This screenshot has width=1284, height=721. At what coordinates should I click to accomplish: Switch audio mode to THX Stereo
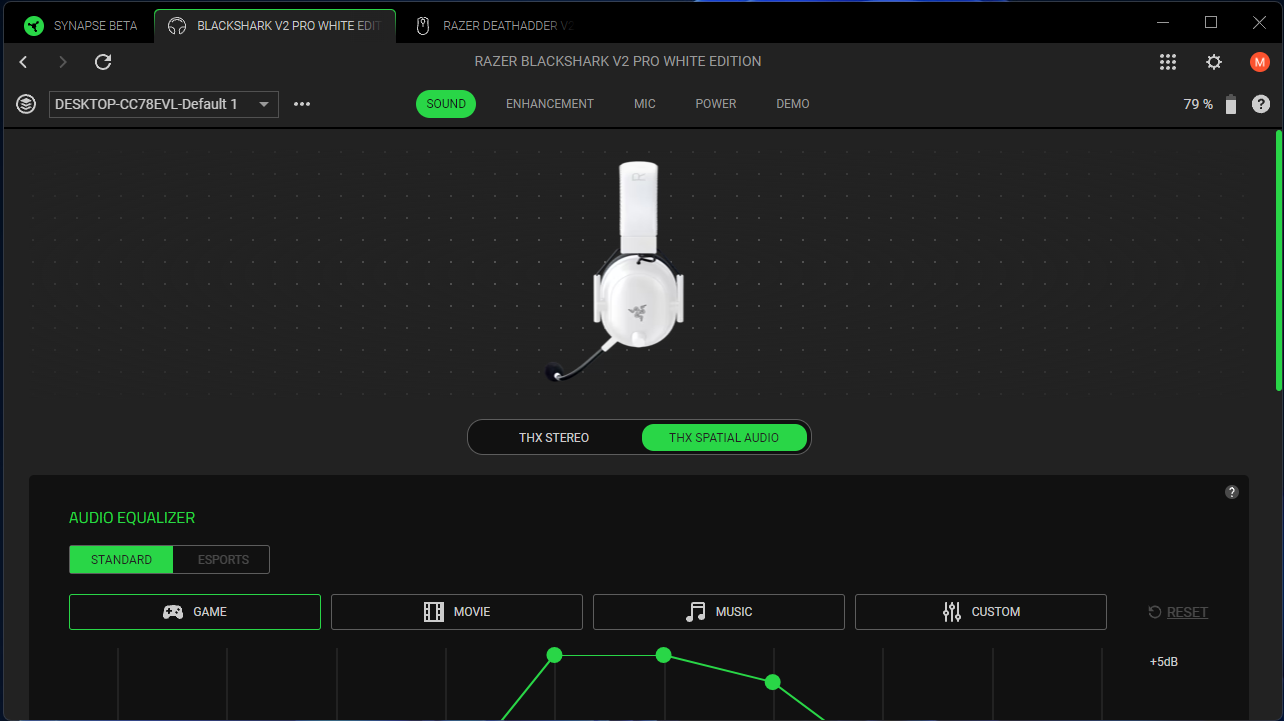(554, 438)
